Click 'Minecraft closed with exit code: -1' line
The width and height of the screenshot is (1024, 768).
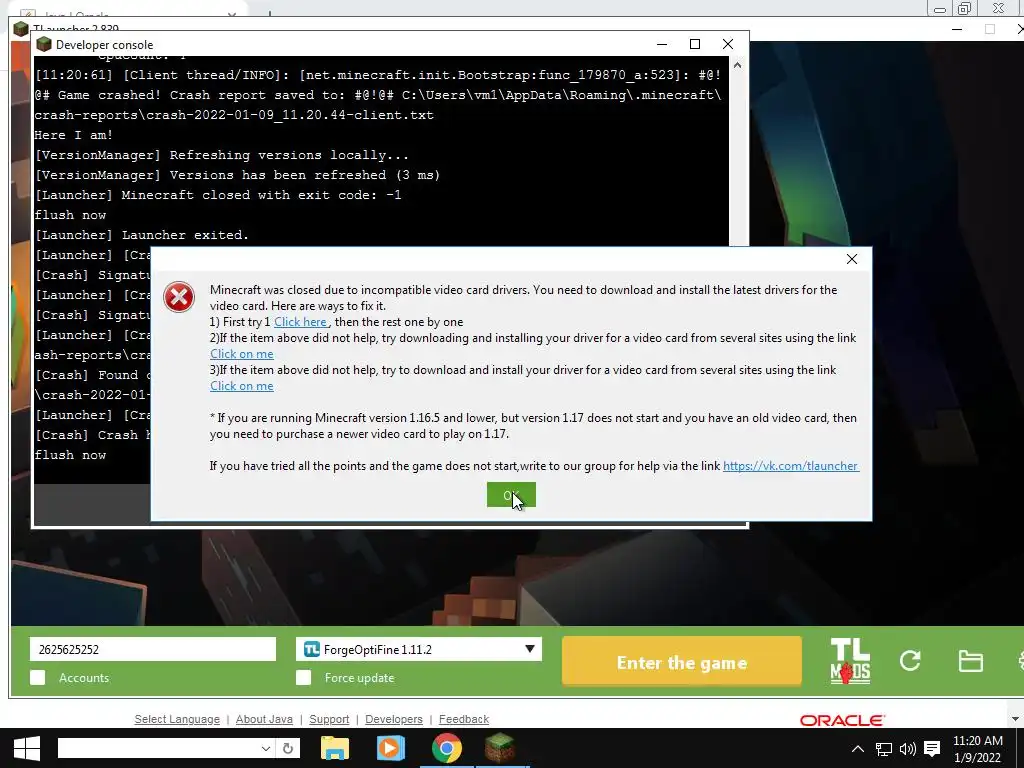(218, 195)
